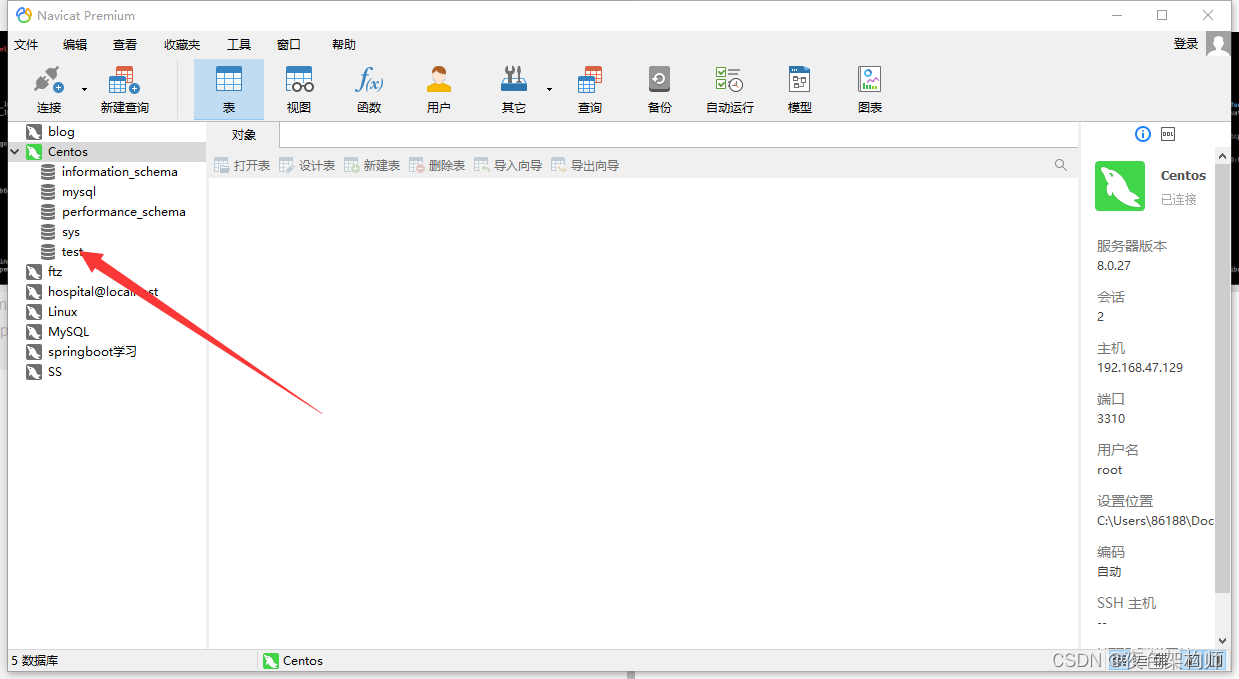Viewport: 1239px width, 679px height.
Task: Click the Centos dolphin icon in info panel
Action: point(1120,186)
